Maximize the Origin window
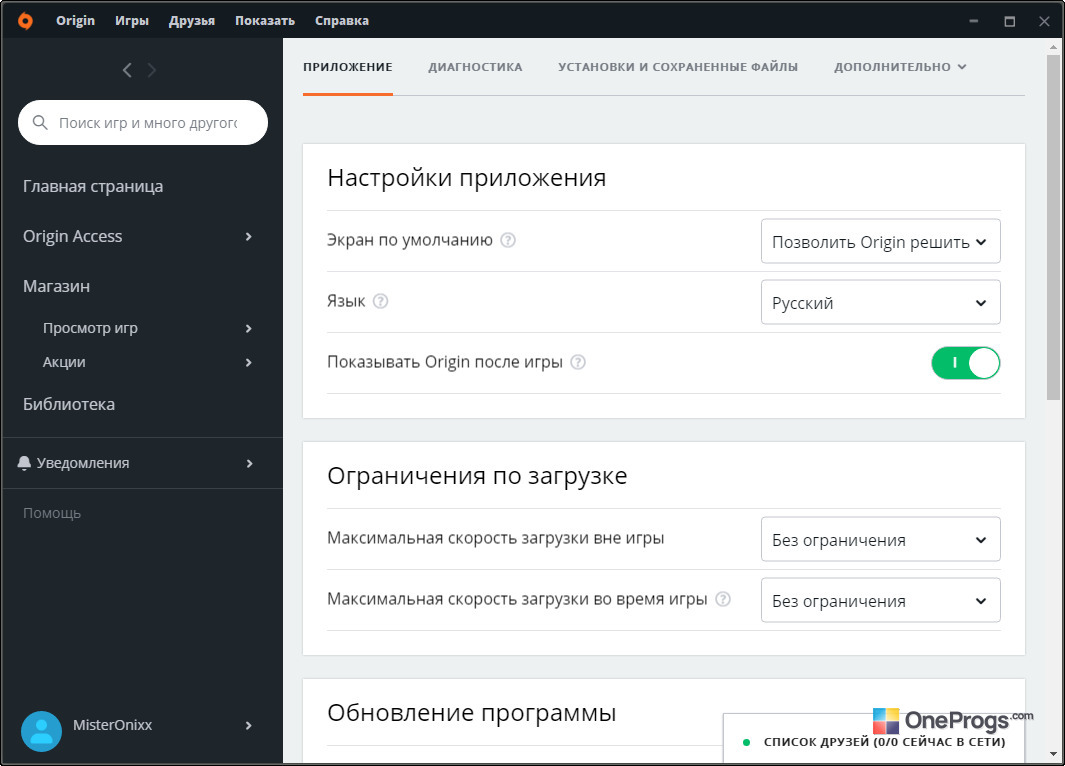Image resolution: width=1065 pixels, height=766 pixels. [1010, 21]
